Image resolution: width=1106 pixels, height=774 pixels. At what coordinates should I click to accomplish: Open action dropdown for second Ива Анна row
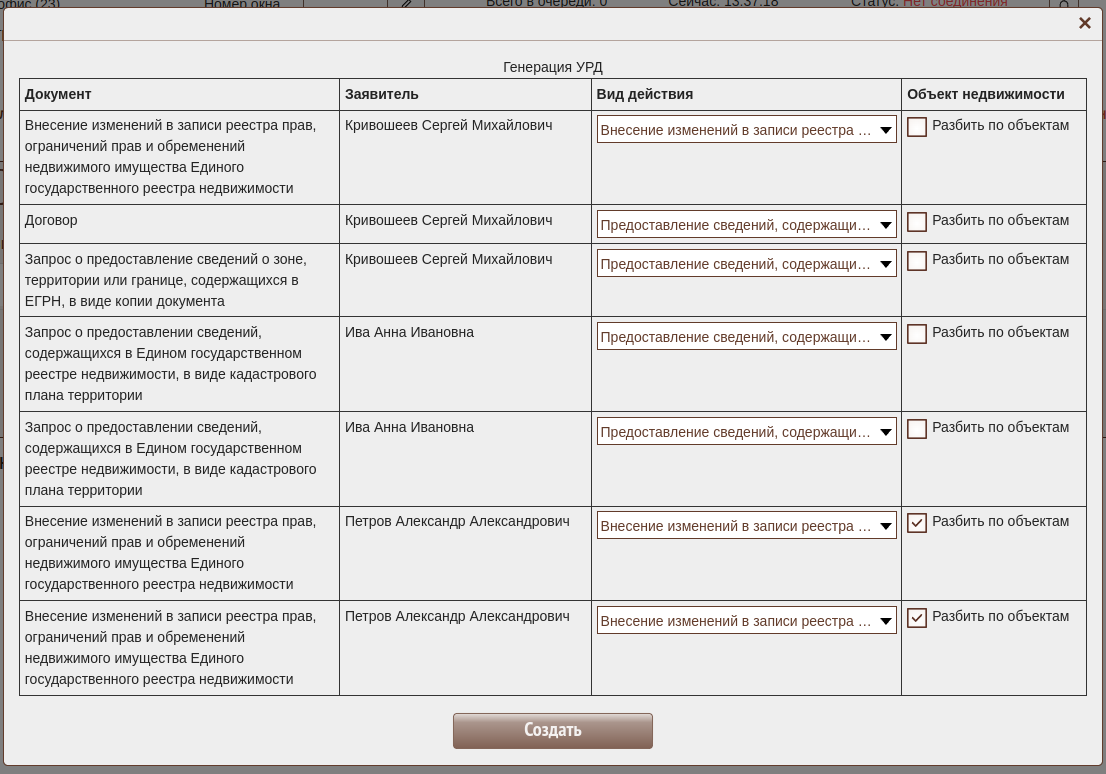click(x=746, y=432)
